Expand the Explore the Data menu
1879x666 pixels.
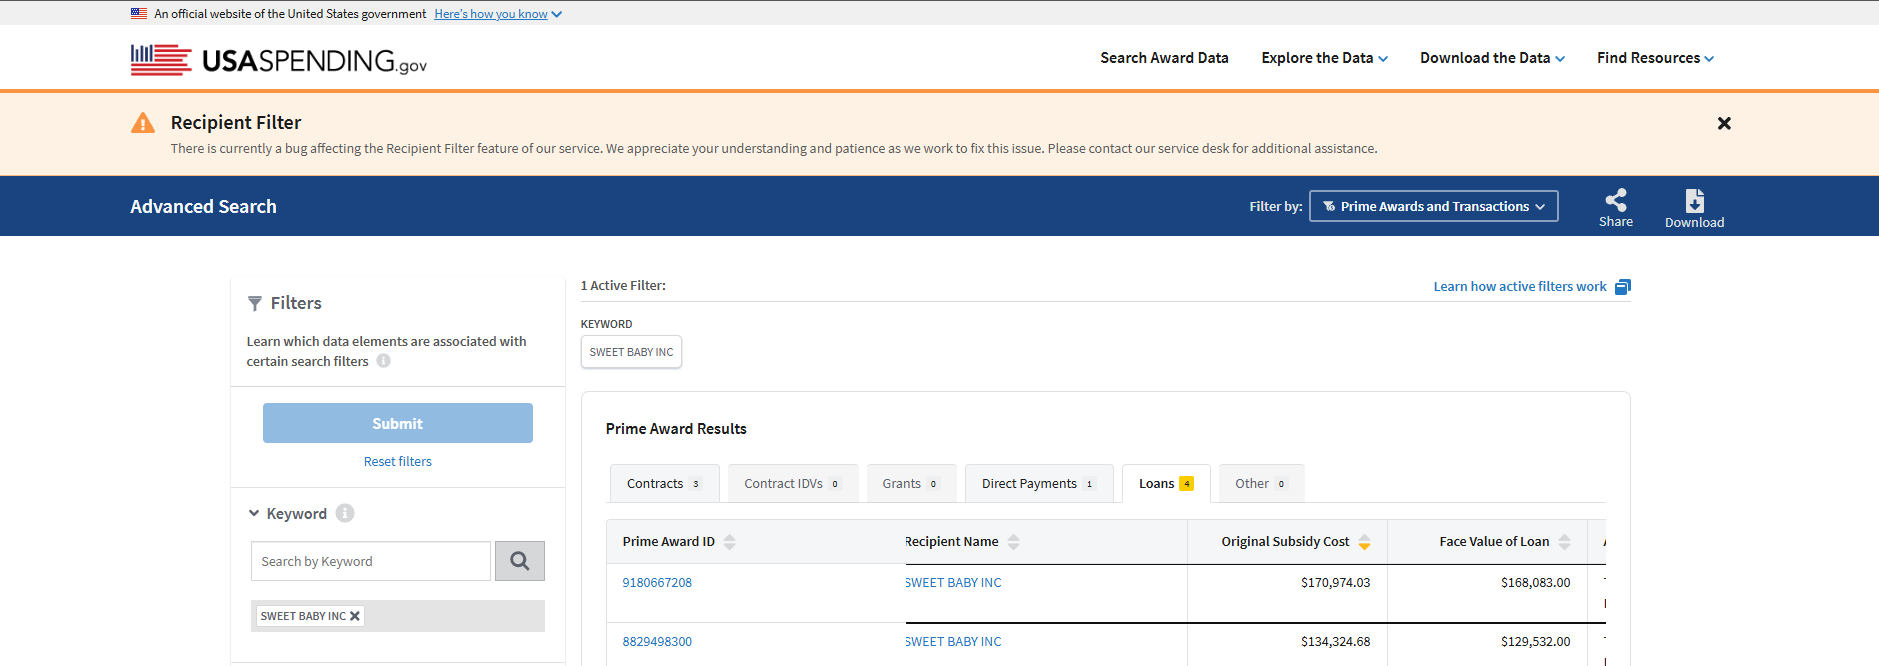[1324, 58]
